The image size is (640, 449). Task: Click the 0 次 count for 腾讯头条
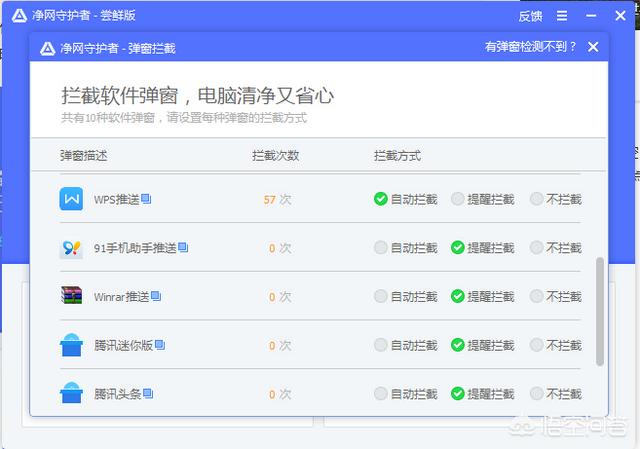point(280,394)
